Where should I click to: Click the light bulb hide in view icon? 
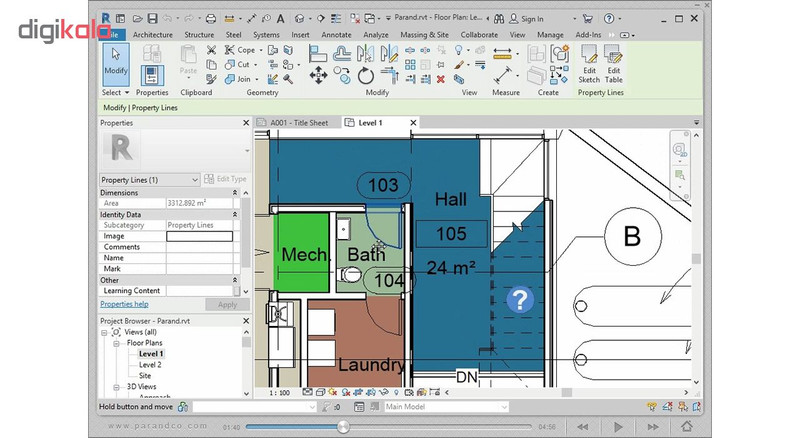[459, 50]
